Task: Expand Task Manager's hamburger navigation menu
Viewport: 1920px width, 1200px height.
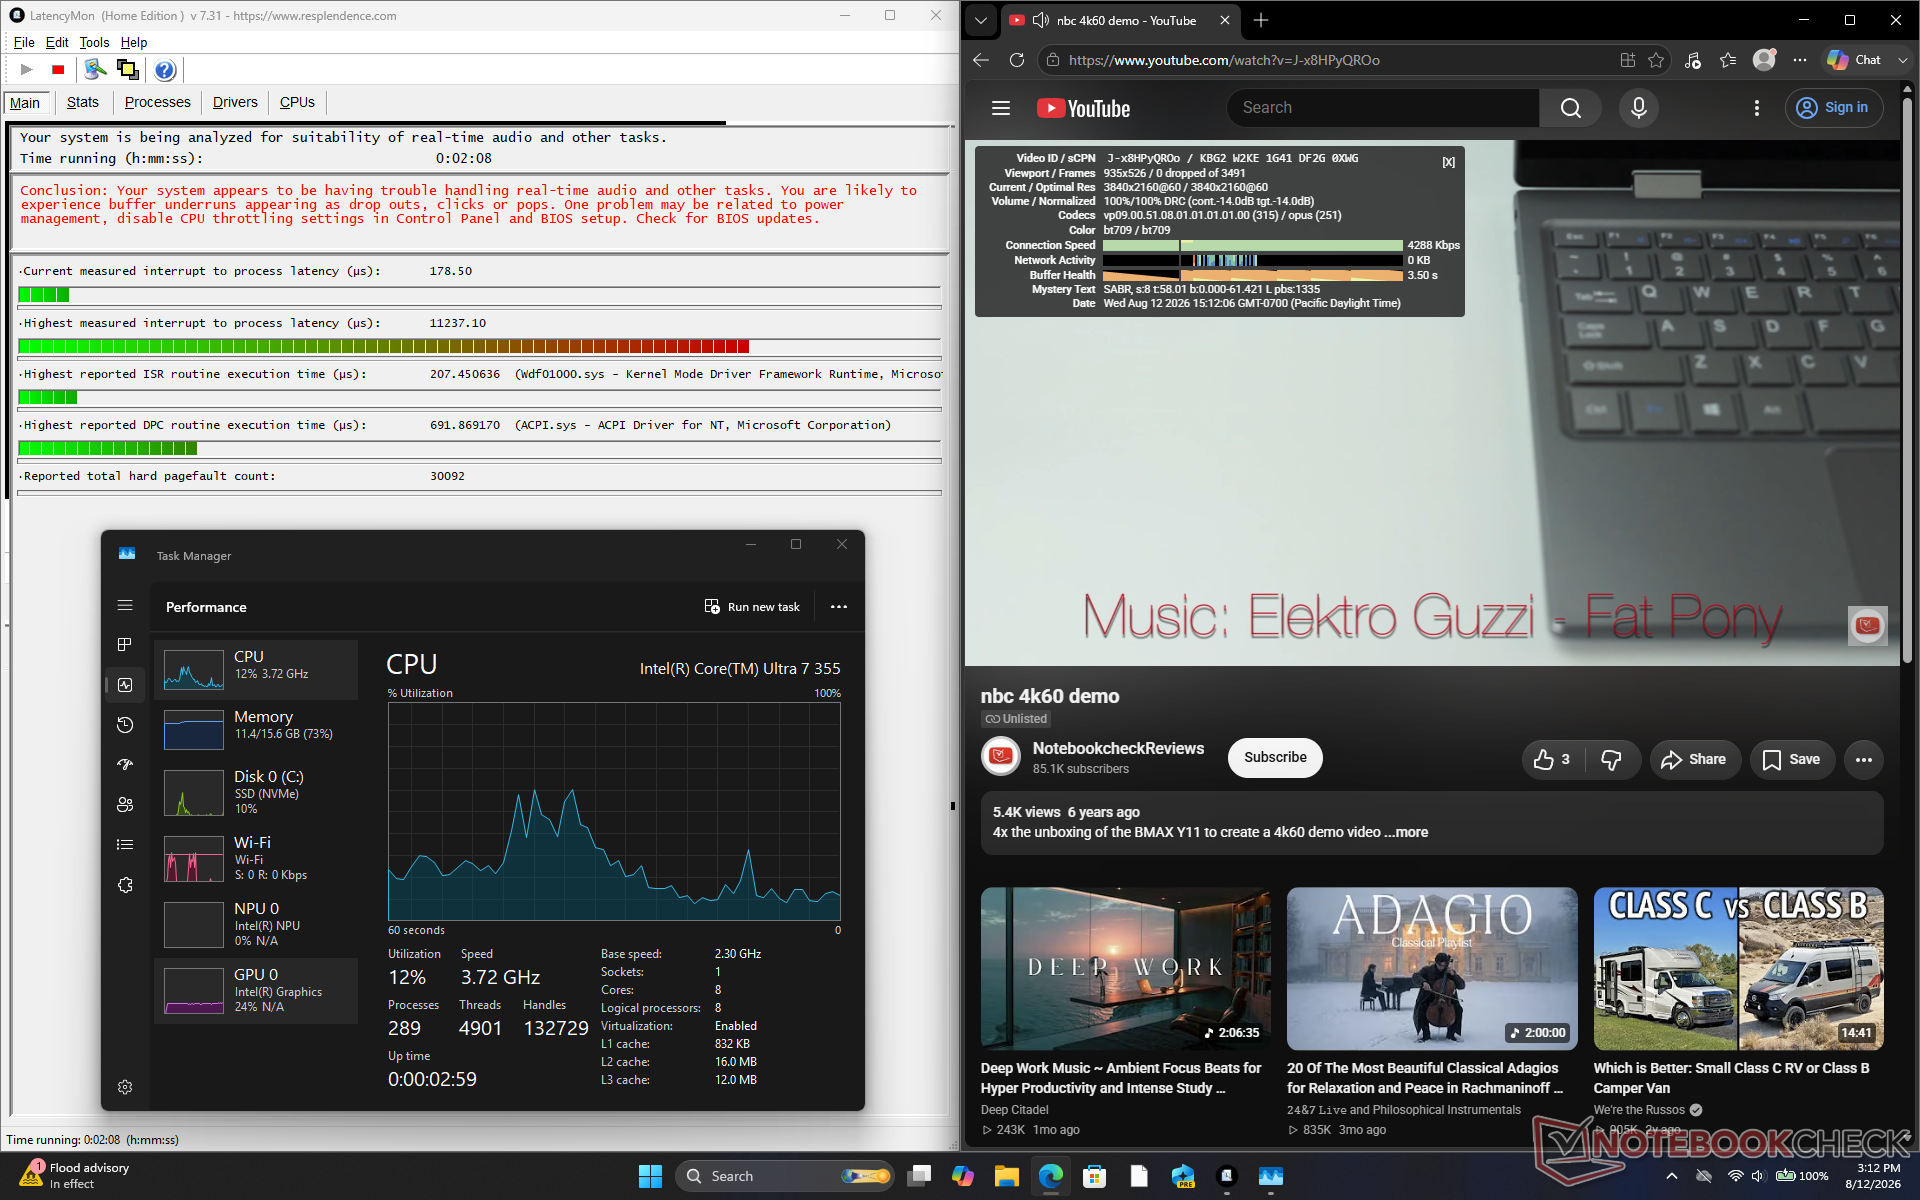Action: pyautogui.click(x=125, y=605)
